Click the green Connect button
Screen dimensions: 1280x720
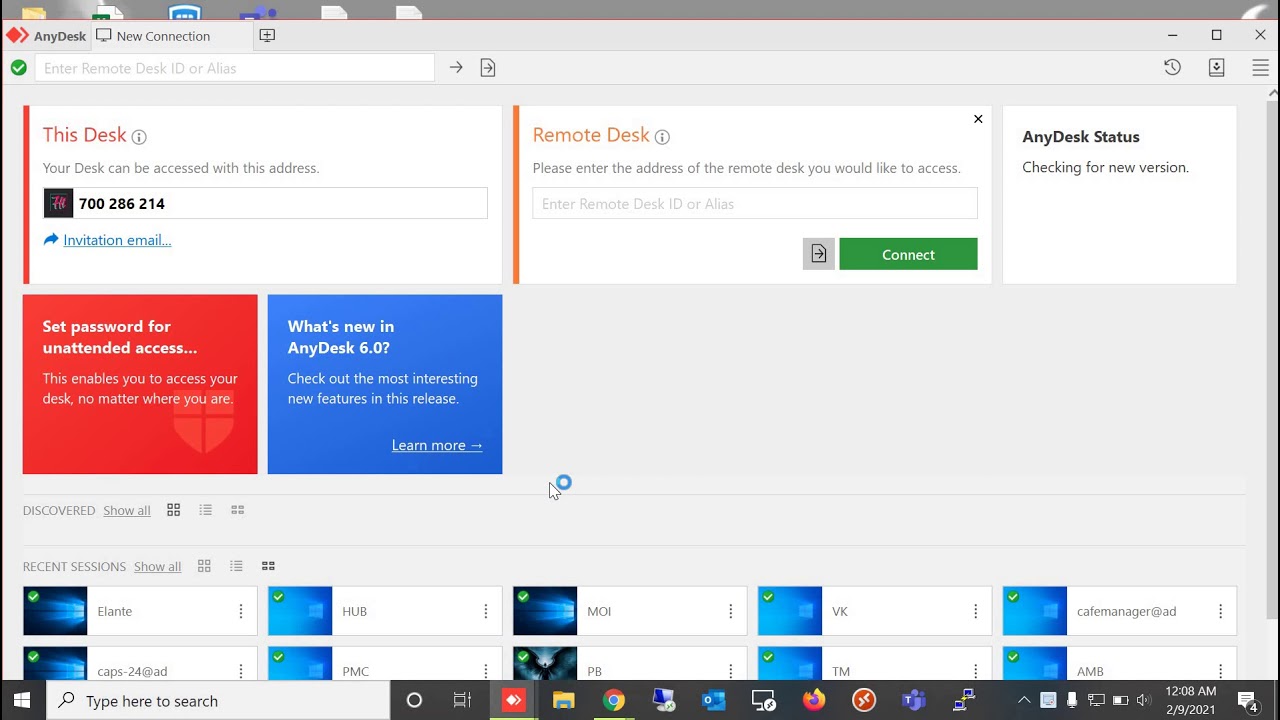(908, 254)
